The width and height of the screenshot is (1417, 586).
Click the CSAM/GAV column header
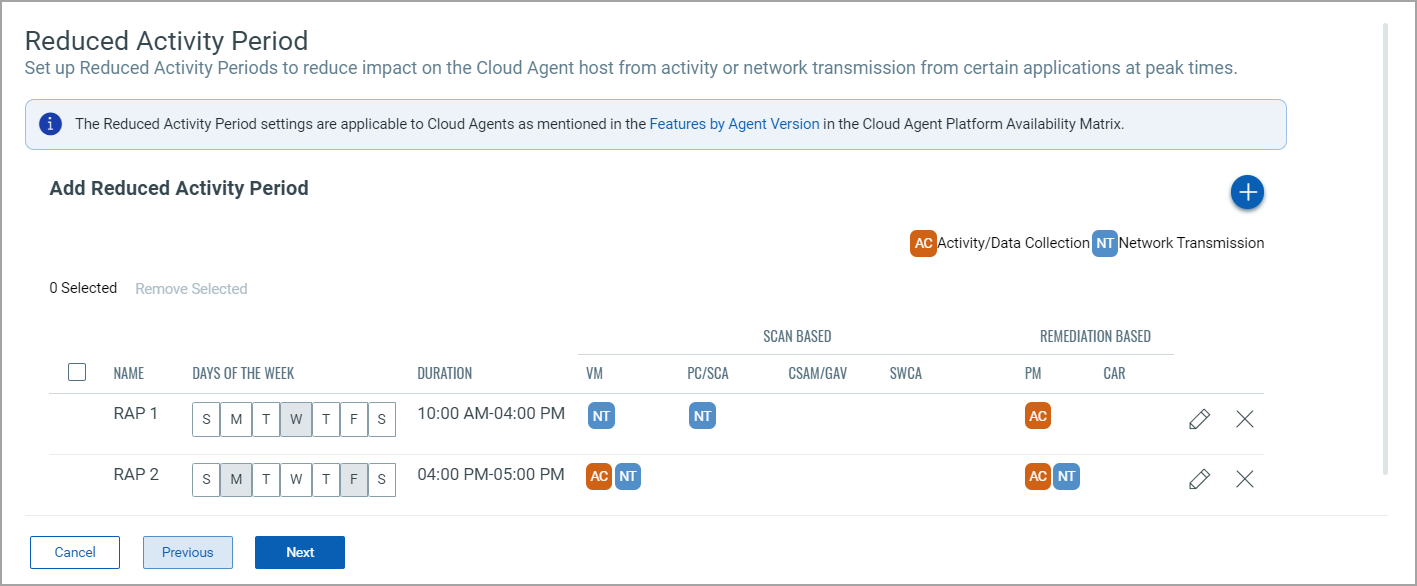[817, 374]
